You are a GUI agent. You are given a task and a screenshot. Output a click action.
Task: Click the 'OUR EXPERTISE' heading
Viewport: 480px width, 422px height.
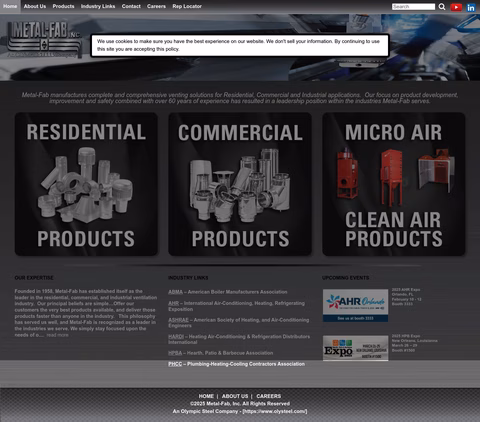point(34,278)
